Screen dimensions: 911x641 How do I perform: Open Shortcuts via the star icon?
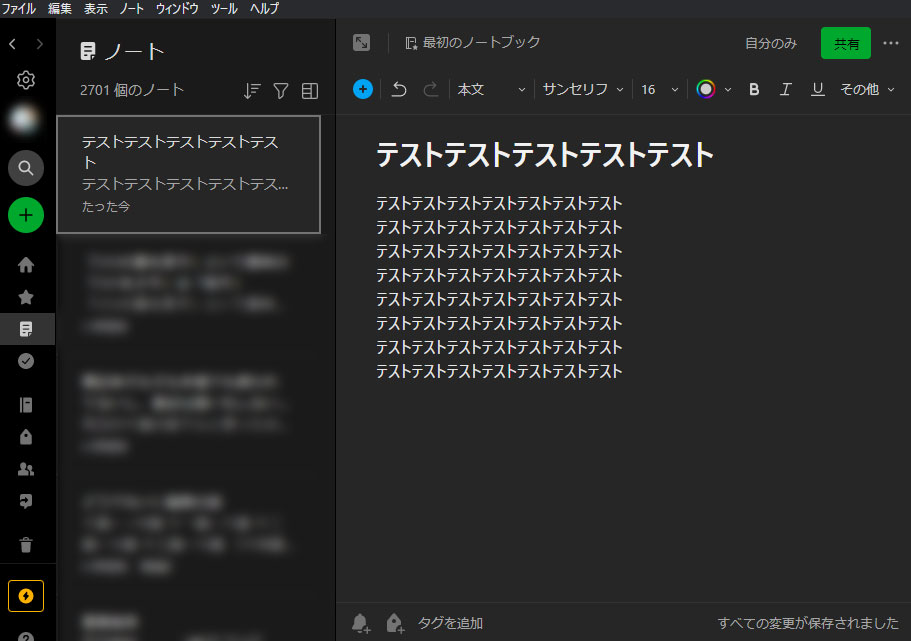[25, 297]
